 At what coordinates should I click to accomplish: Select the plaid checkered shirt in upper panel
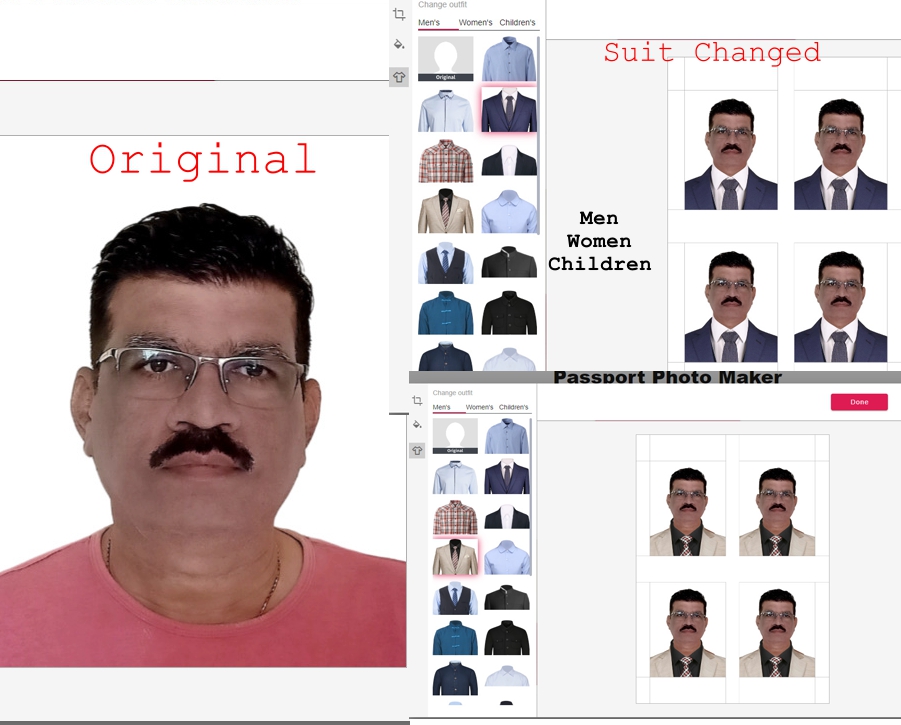pos(445,161)
